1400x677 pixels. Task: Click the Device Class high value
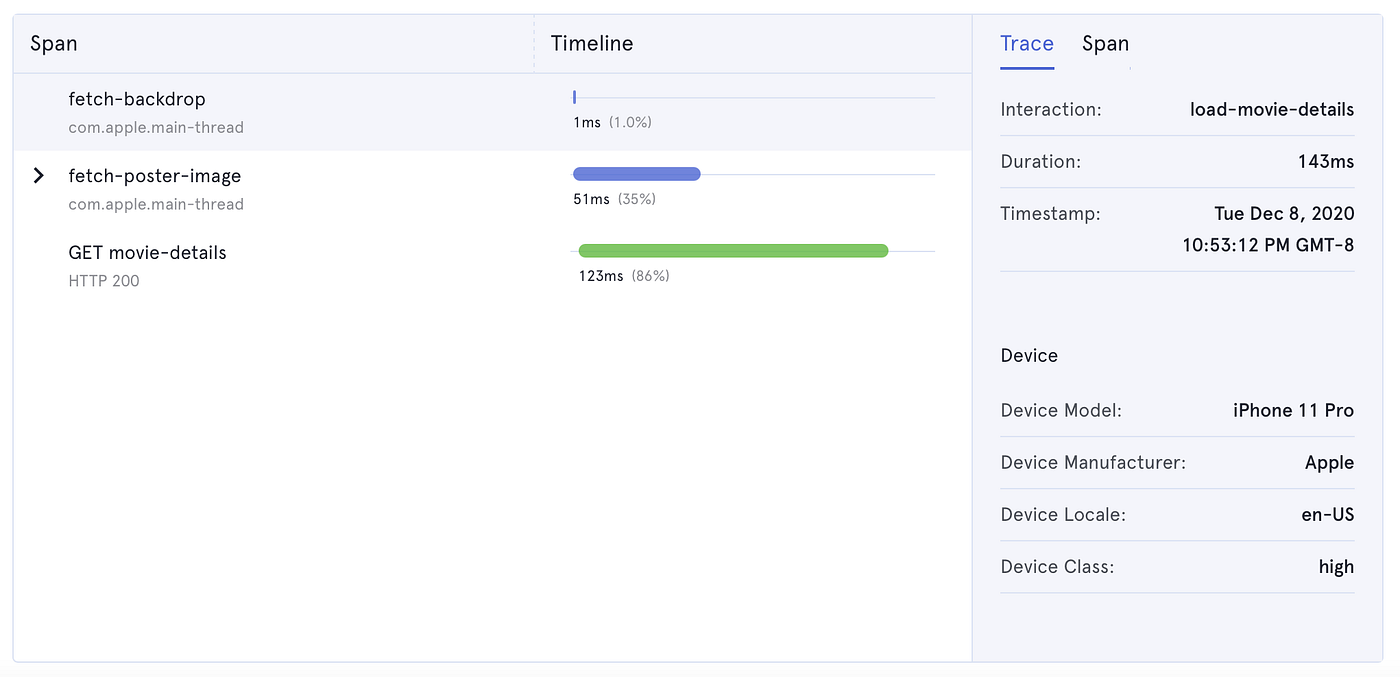click(x=1336, y=566)
